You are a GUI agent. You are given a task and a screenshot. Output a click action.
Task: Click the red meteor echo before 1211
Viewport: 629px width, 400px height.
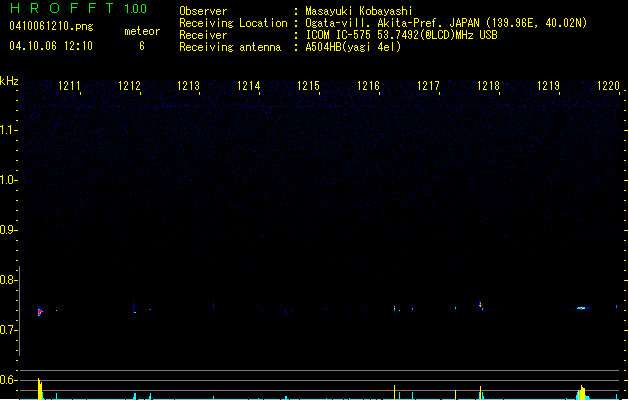point(40,311)
